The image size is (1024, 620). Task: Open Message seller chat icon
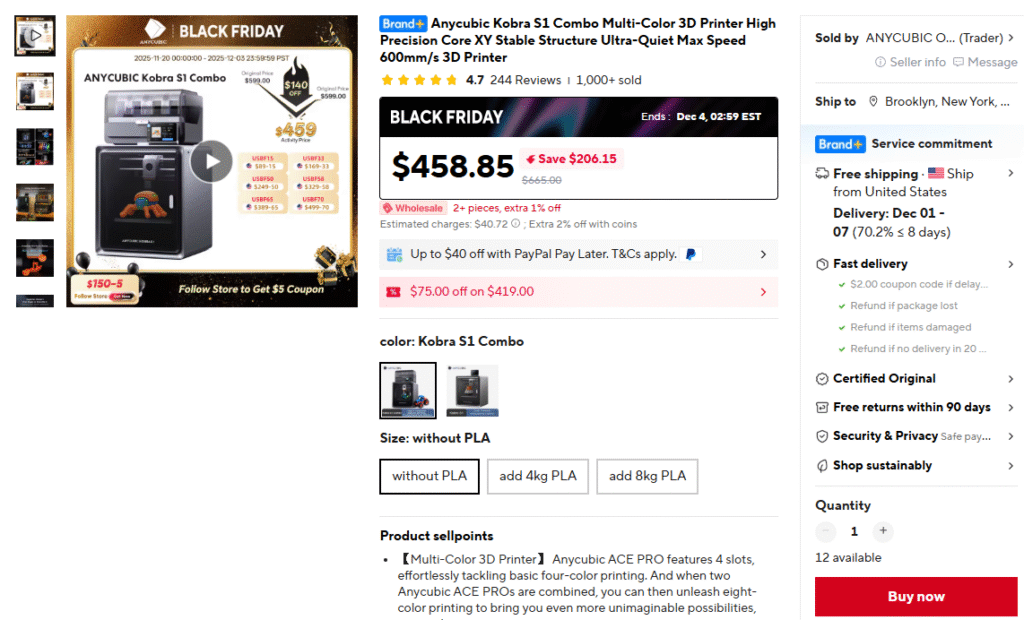(958, 62)
